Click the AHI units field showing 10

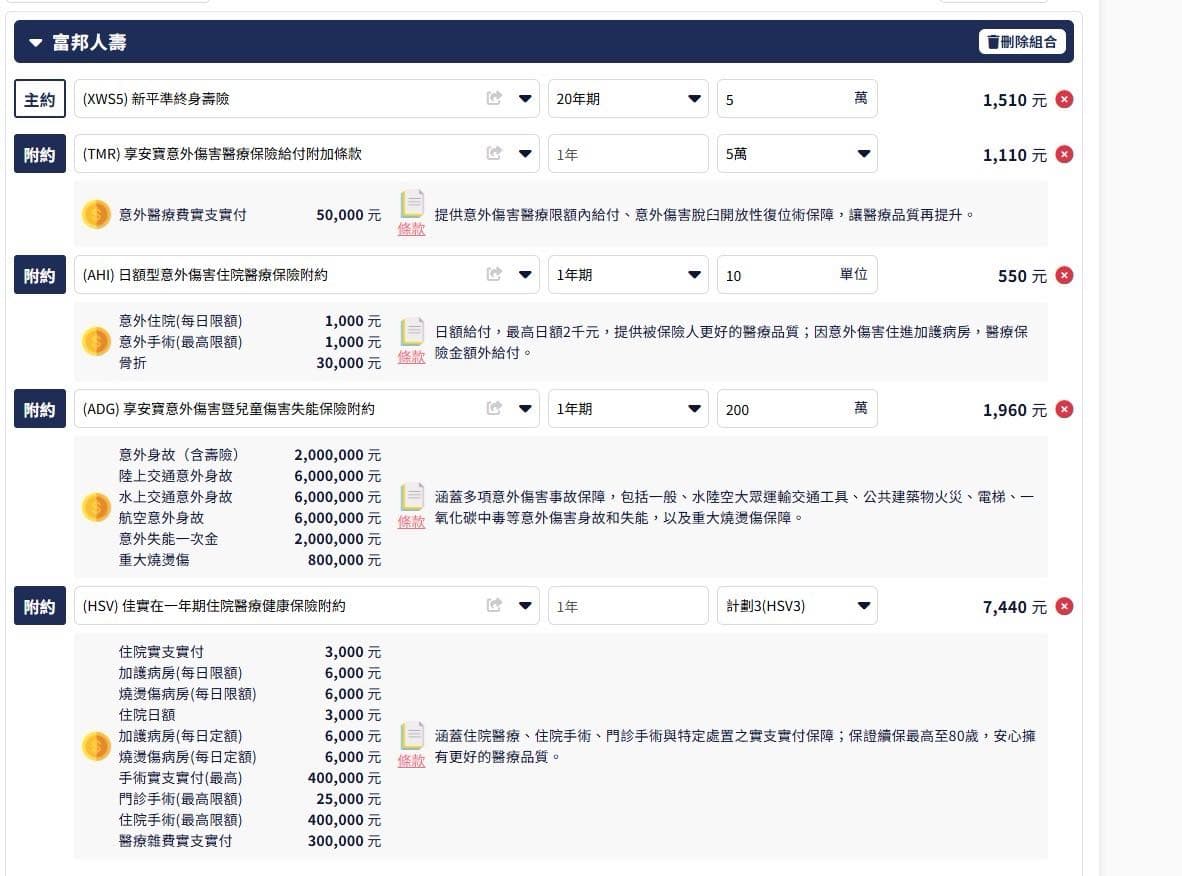(x=797, y=275)
